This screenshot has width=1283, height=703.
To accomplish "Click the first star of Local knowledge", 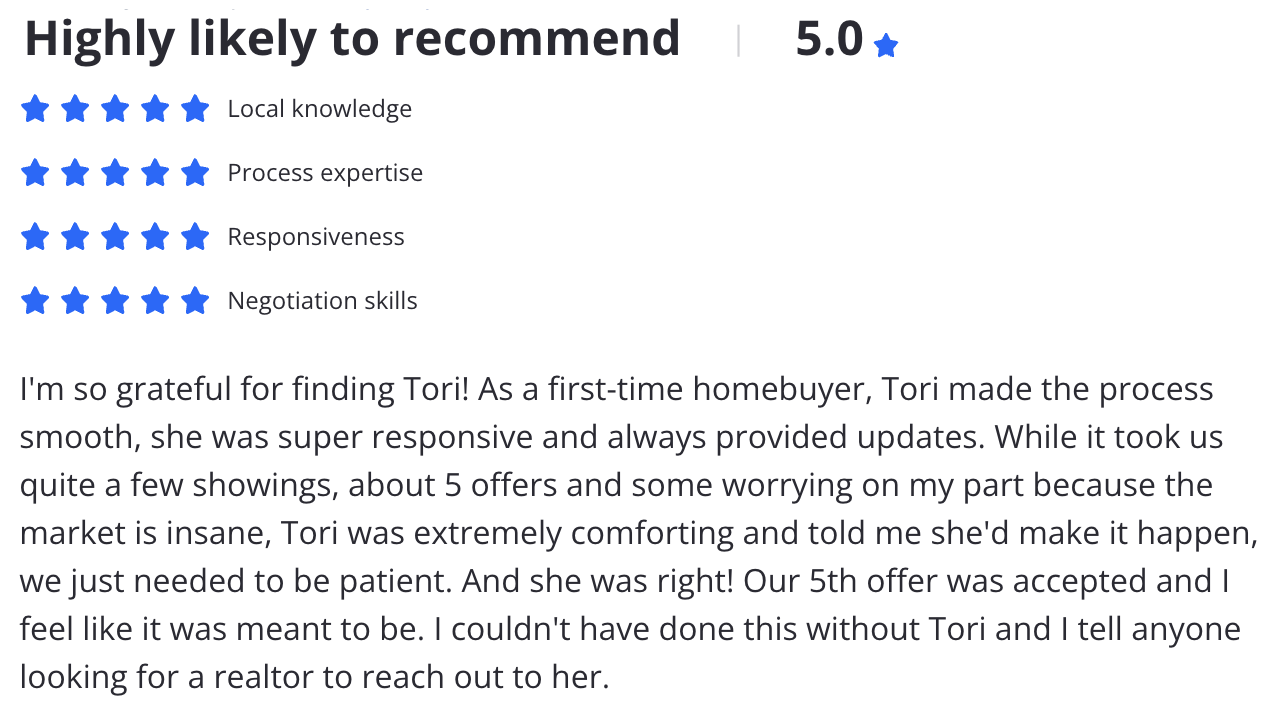I will (x=35, y=108).
